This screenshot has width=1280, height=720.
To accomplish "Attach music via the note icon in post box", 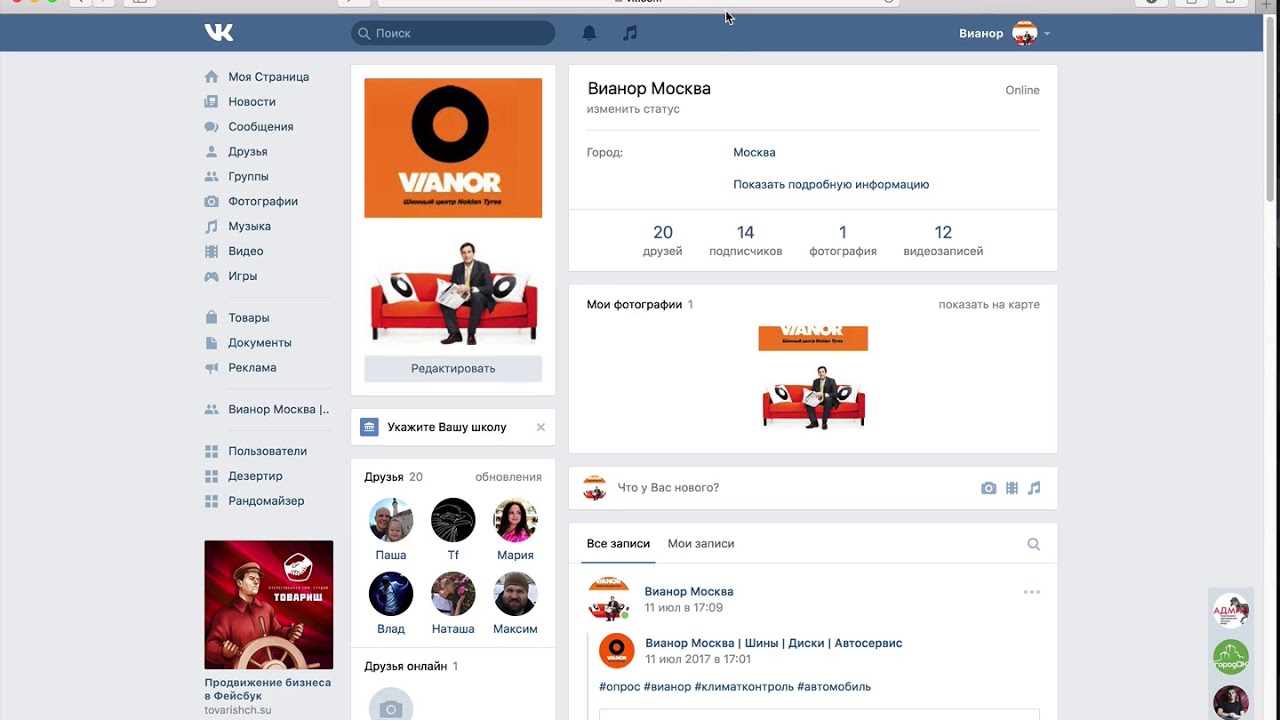I will pyautogui.click(x=1034, y=488).
